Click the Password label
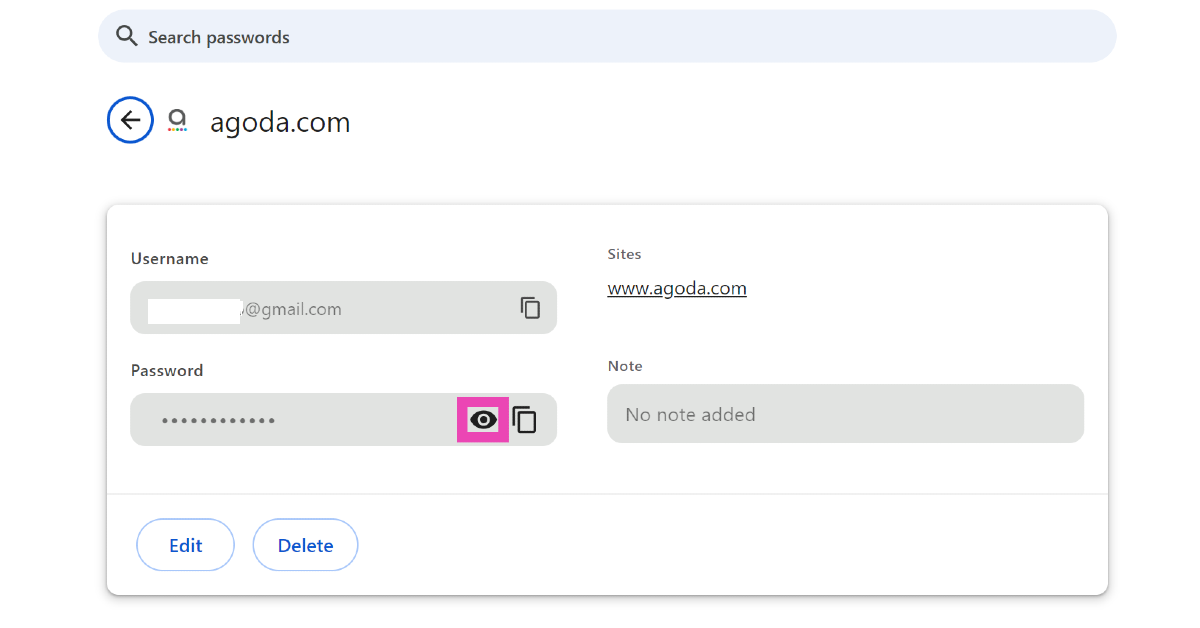Image resolution: width=1200 pixels, height=628 pixels. click(167, 371)
